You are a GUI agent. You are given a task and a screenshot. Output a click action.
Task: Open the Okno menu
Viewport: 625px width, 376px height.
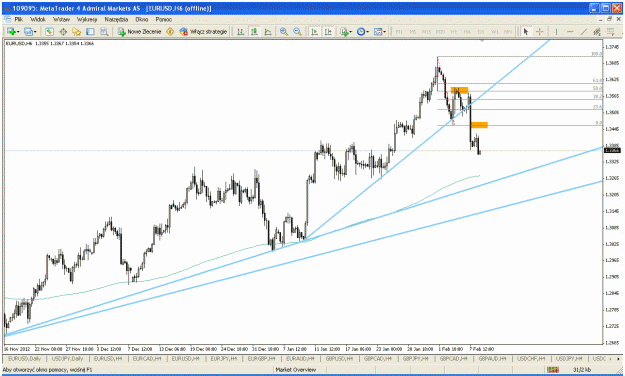click(142, 19)
